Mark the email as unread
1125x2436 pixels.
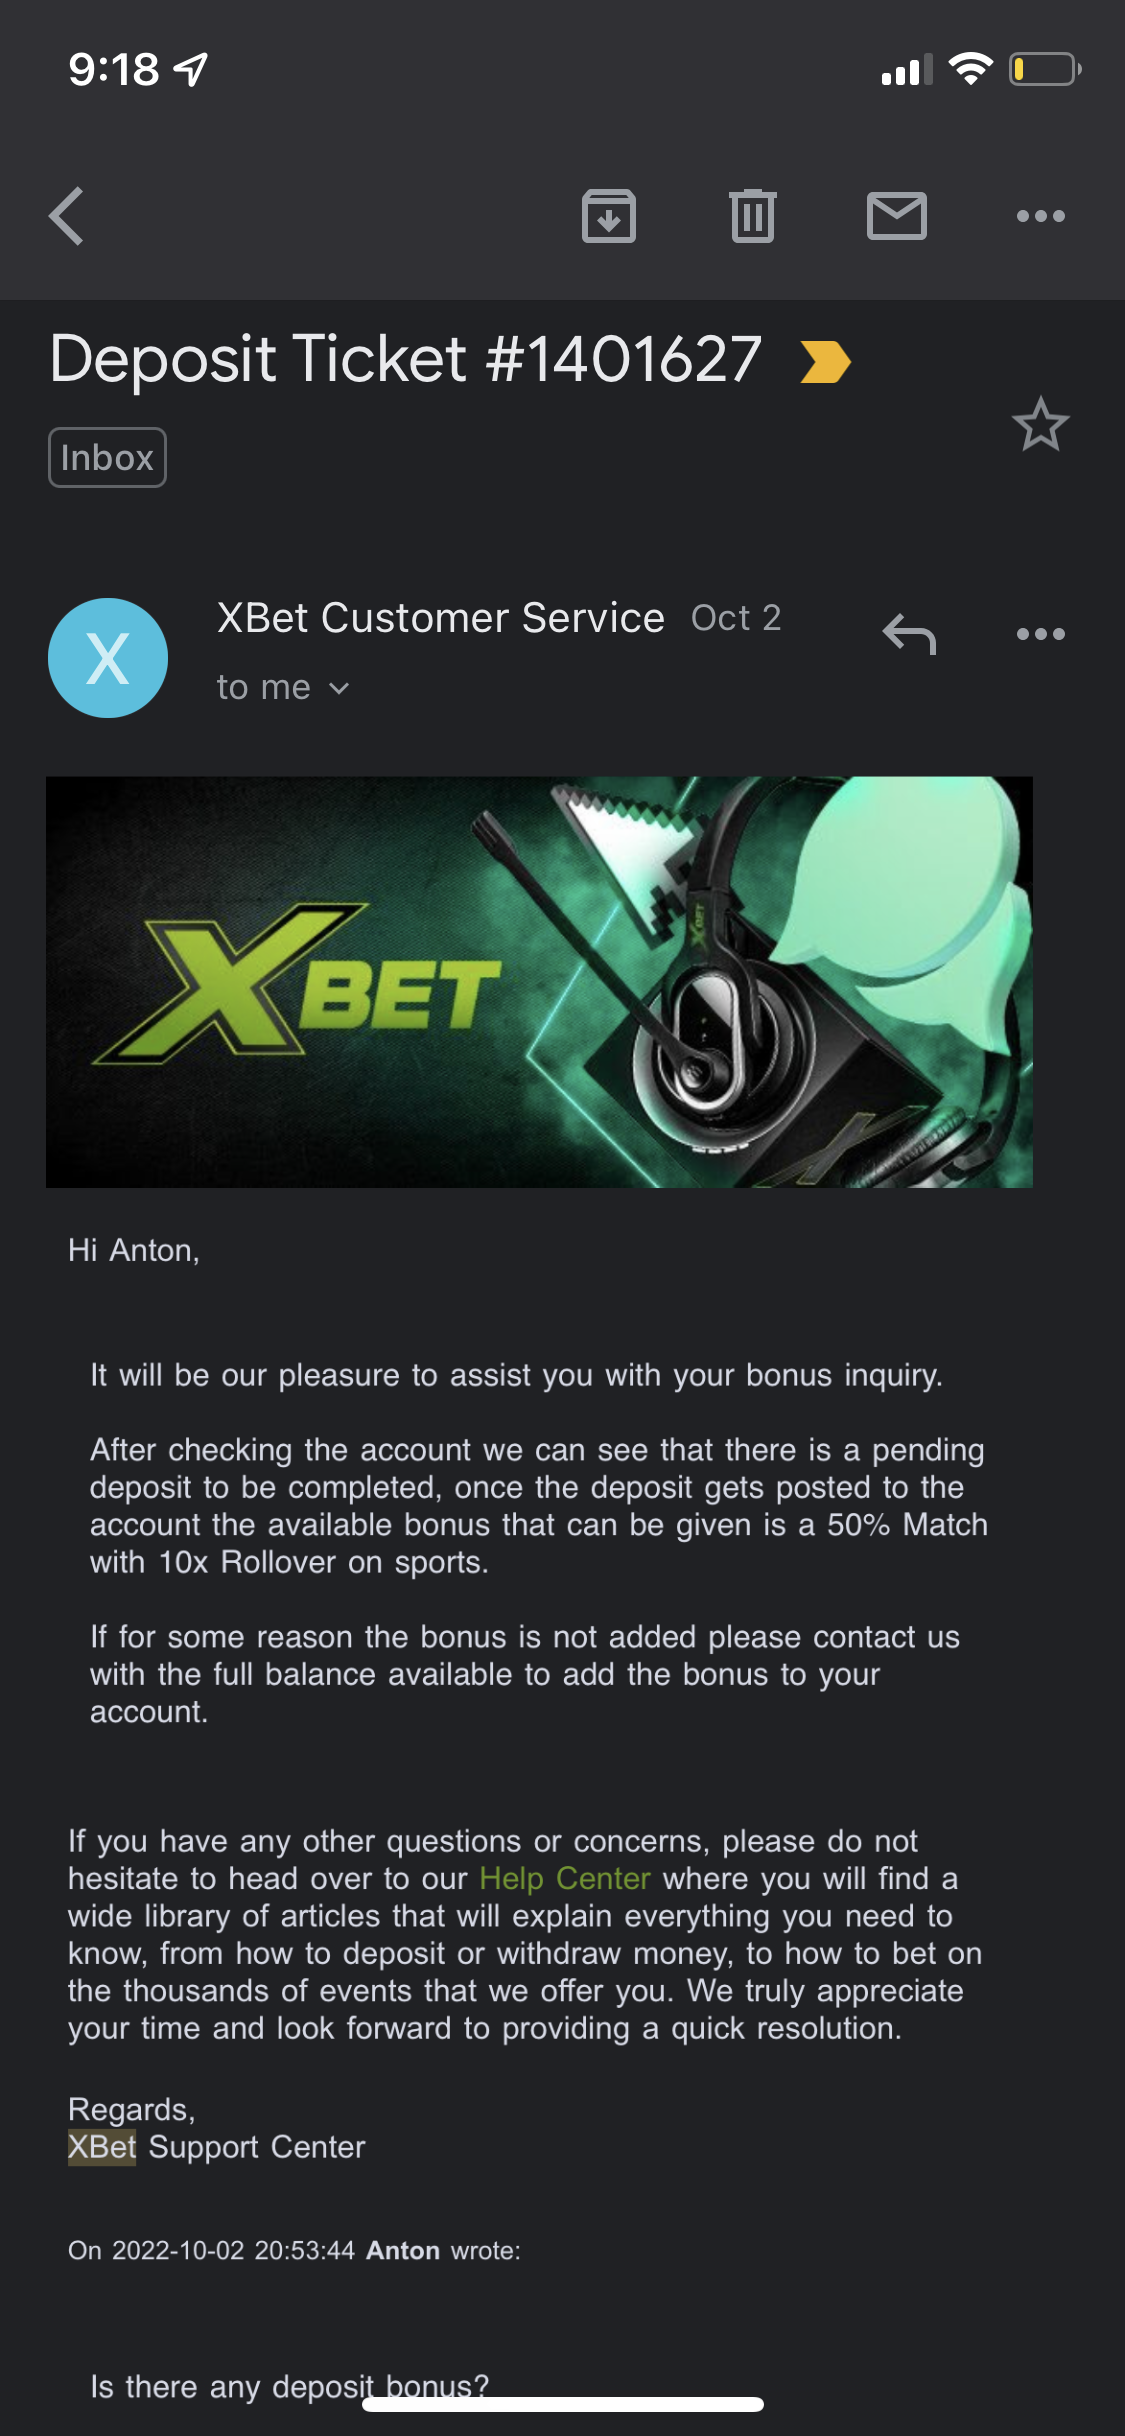896,216
